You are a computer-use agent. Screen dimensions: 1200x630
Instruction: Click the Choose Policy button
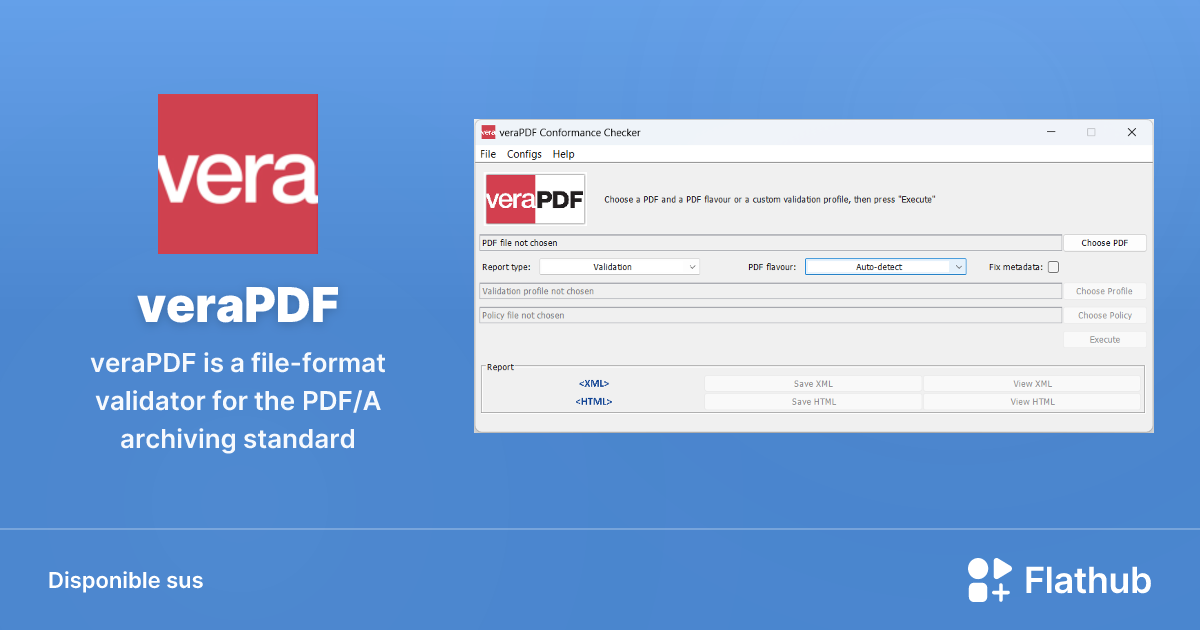click(x=1104, y=315)
